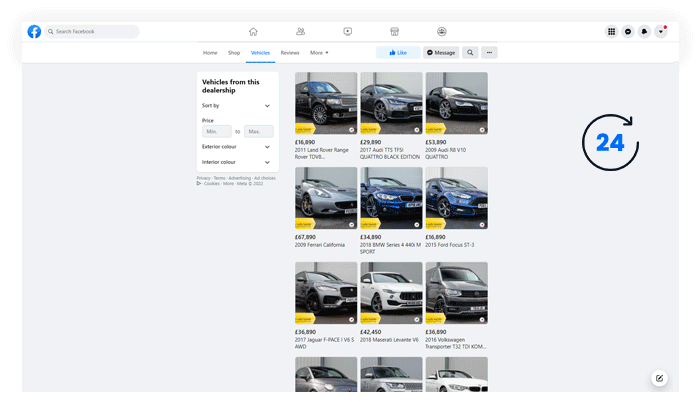700x414 pixels.
Task: Open the 2009 Ferrari California photo
Action: pos(326,198)
